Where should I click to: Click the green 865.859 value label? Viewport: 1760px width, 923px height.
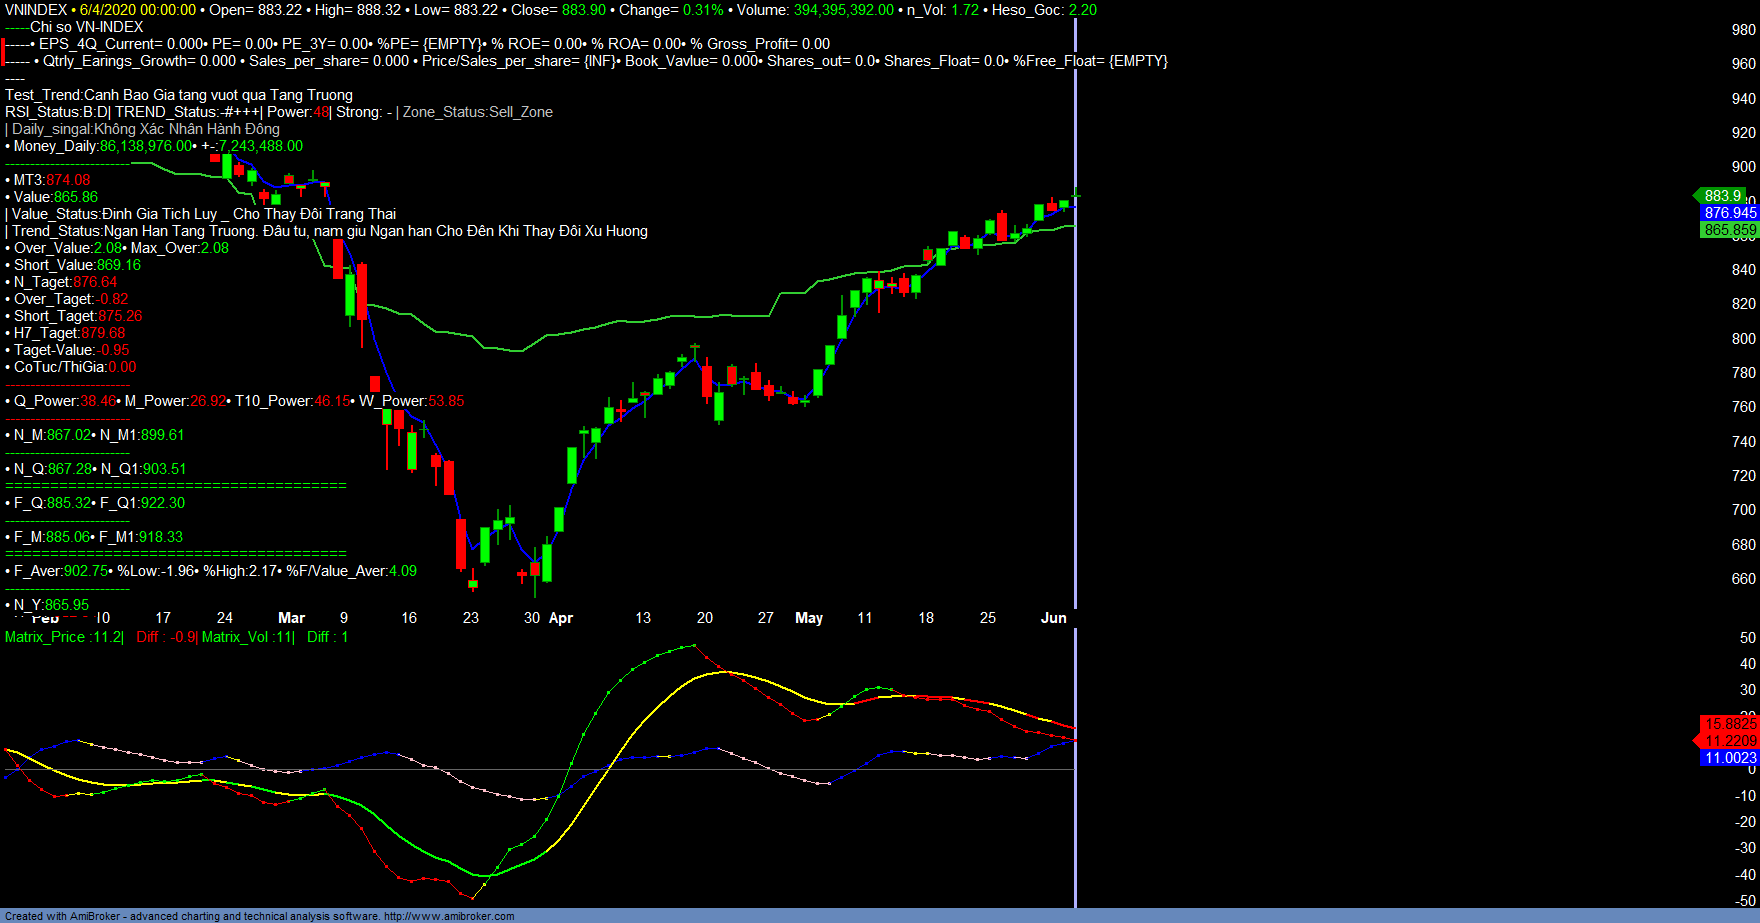coord(1730,230)
